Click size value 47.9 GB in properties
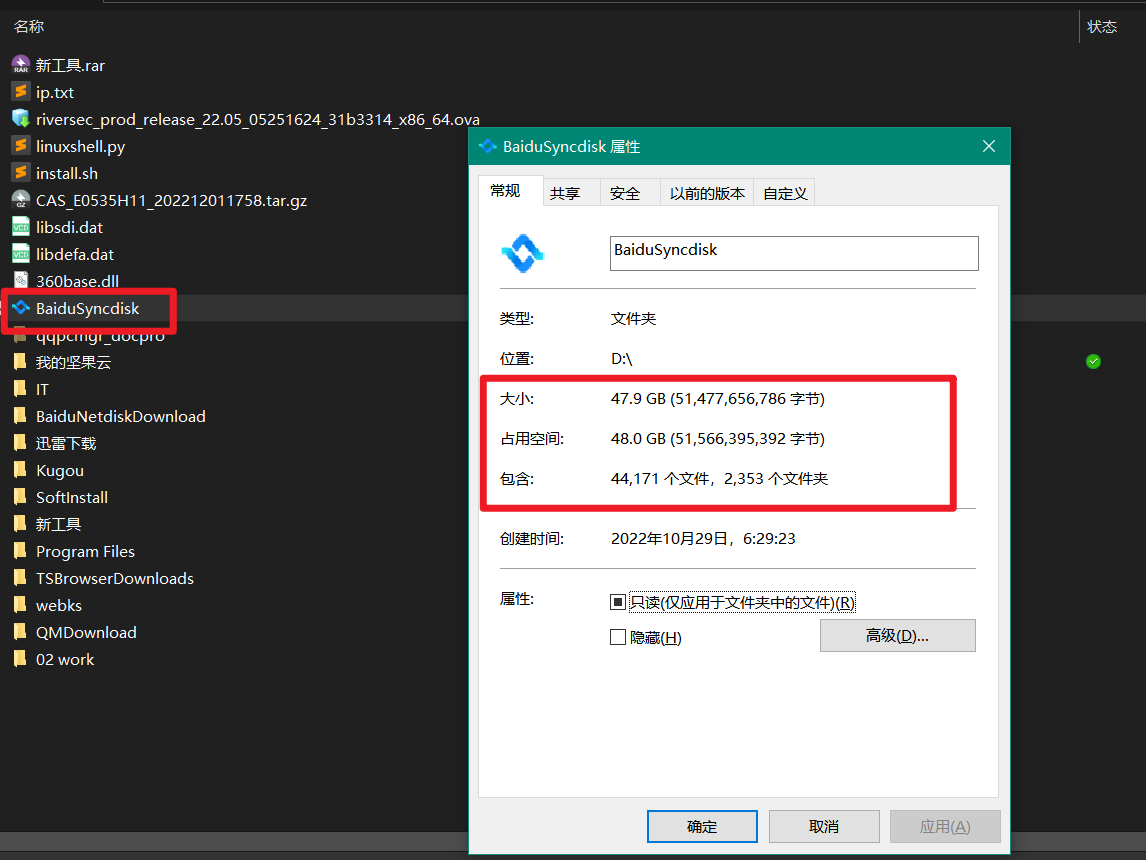 718,398
